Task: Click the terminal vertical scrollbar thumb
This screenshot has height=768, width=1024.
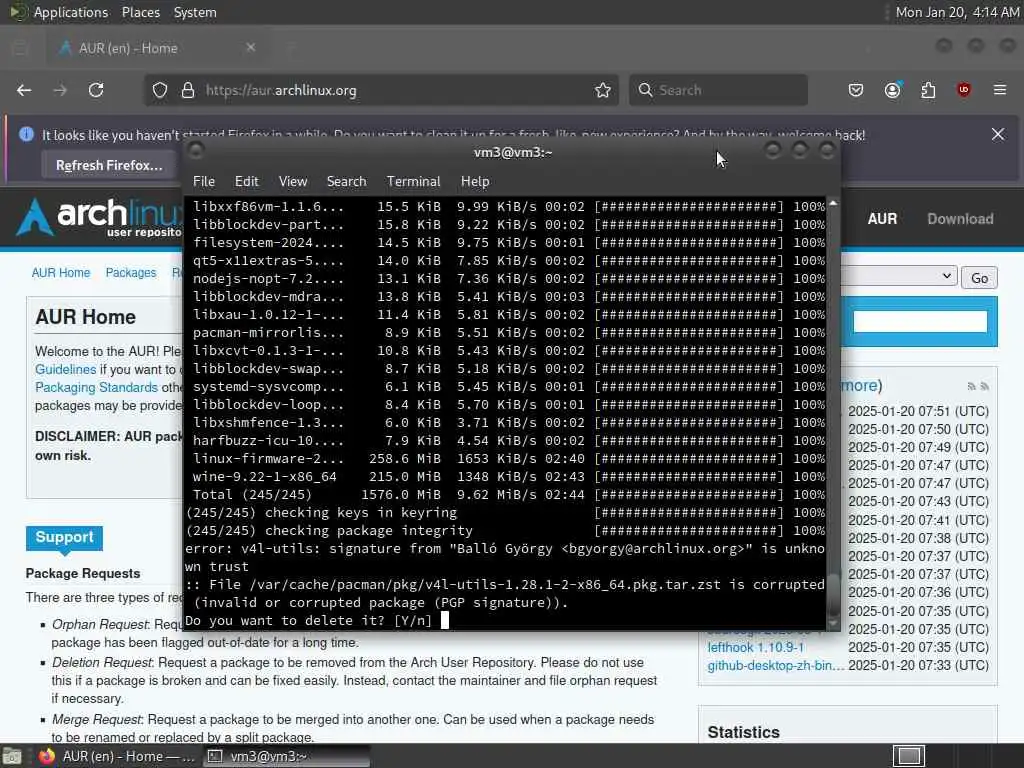Action: point(833,594)
